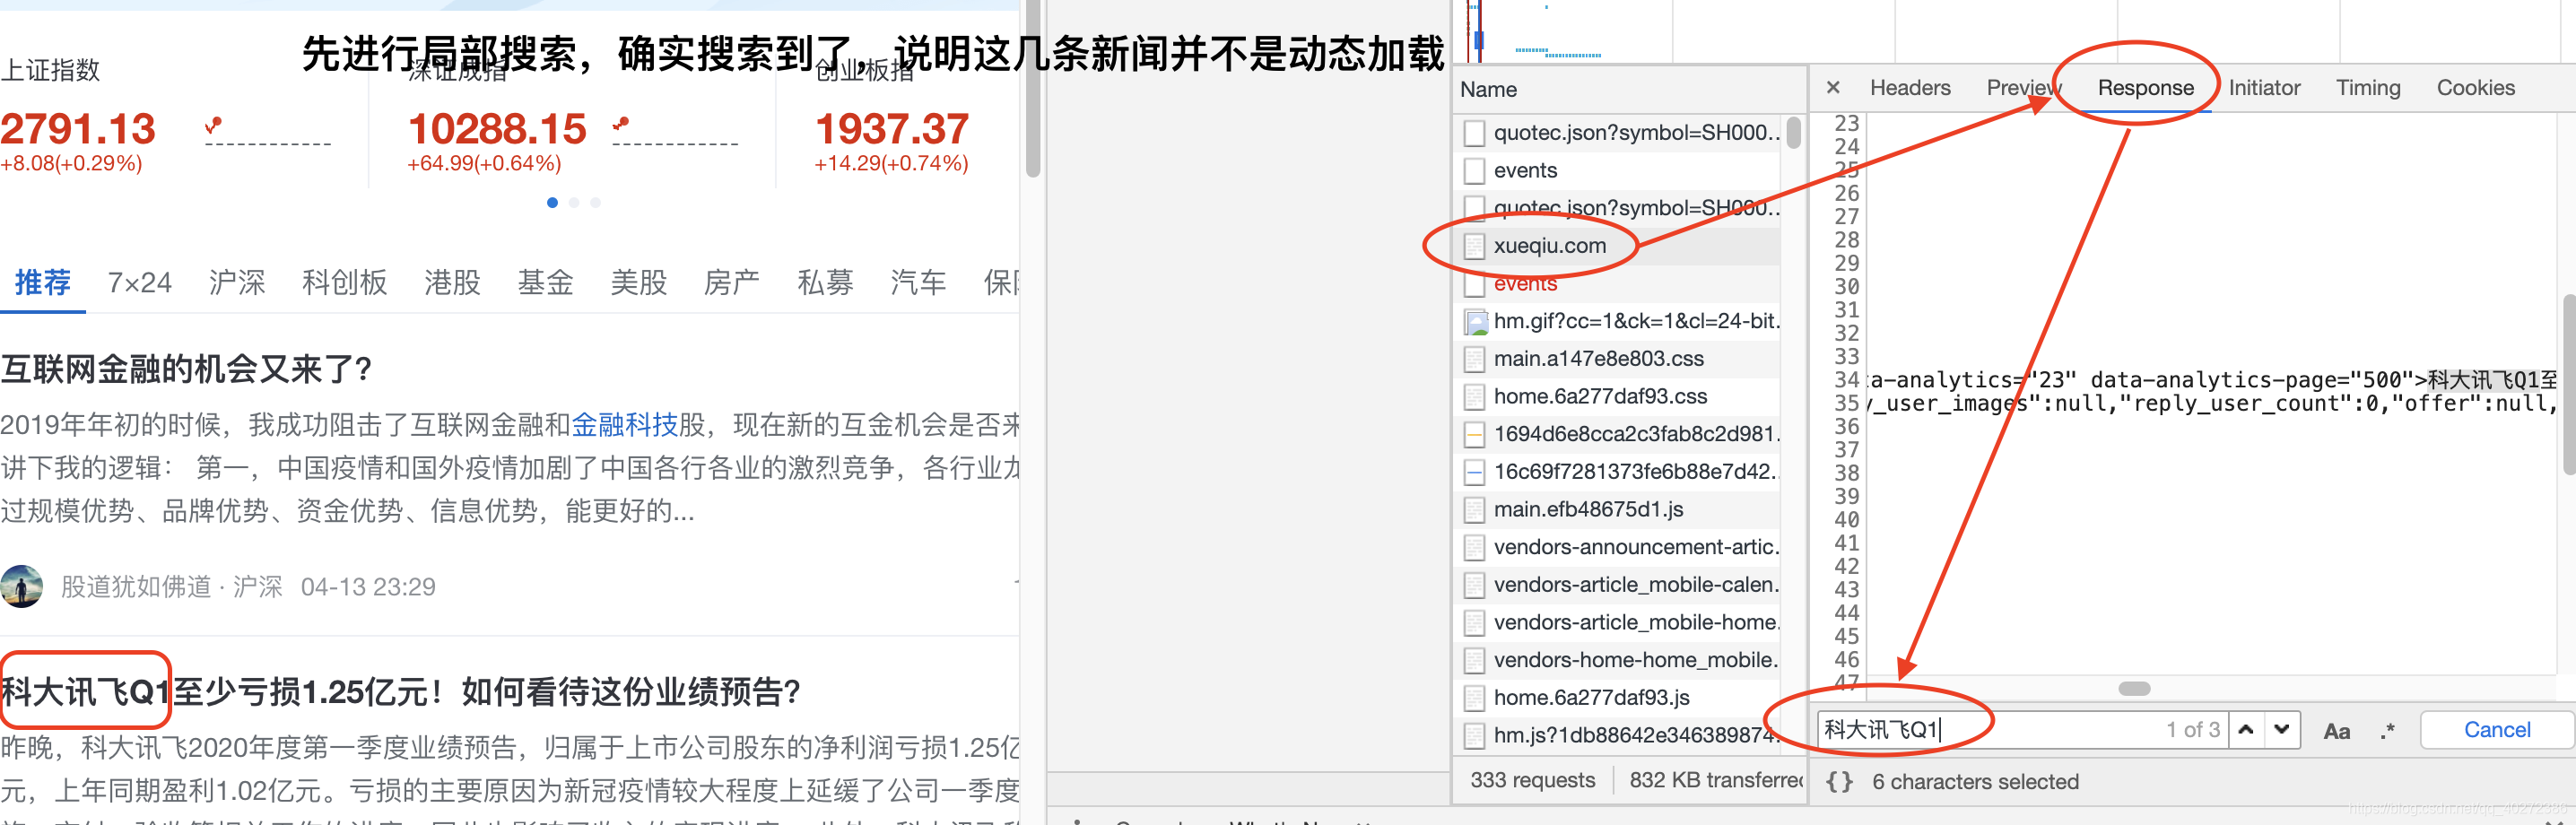Pretty print the response with braces icon
The image size is (2576, 825).
pos(1838,782)
